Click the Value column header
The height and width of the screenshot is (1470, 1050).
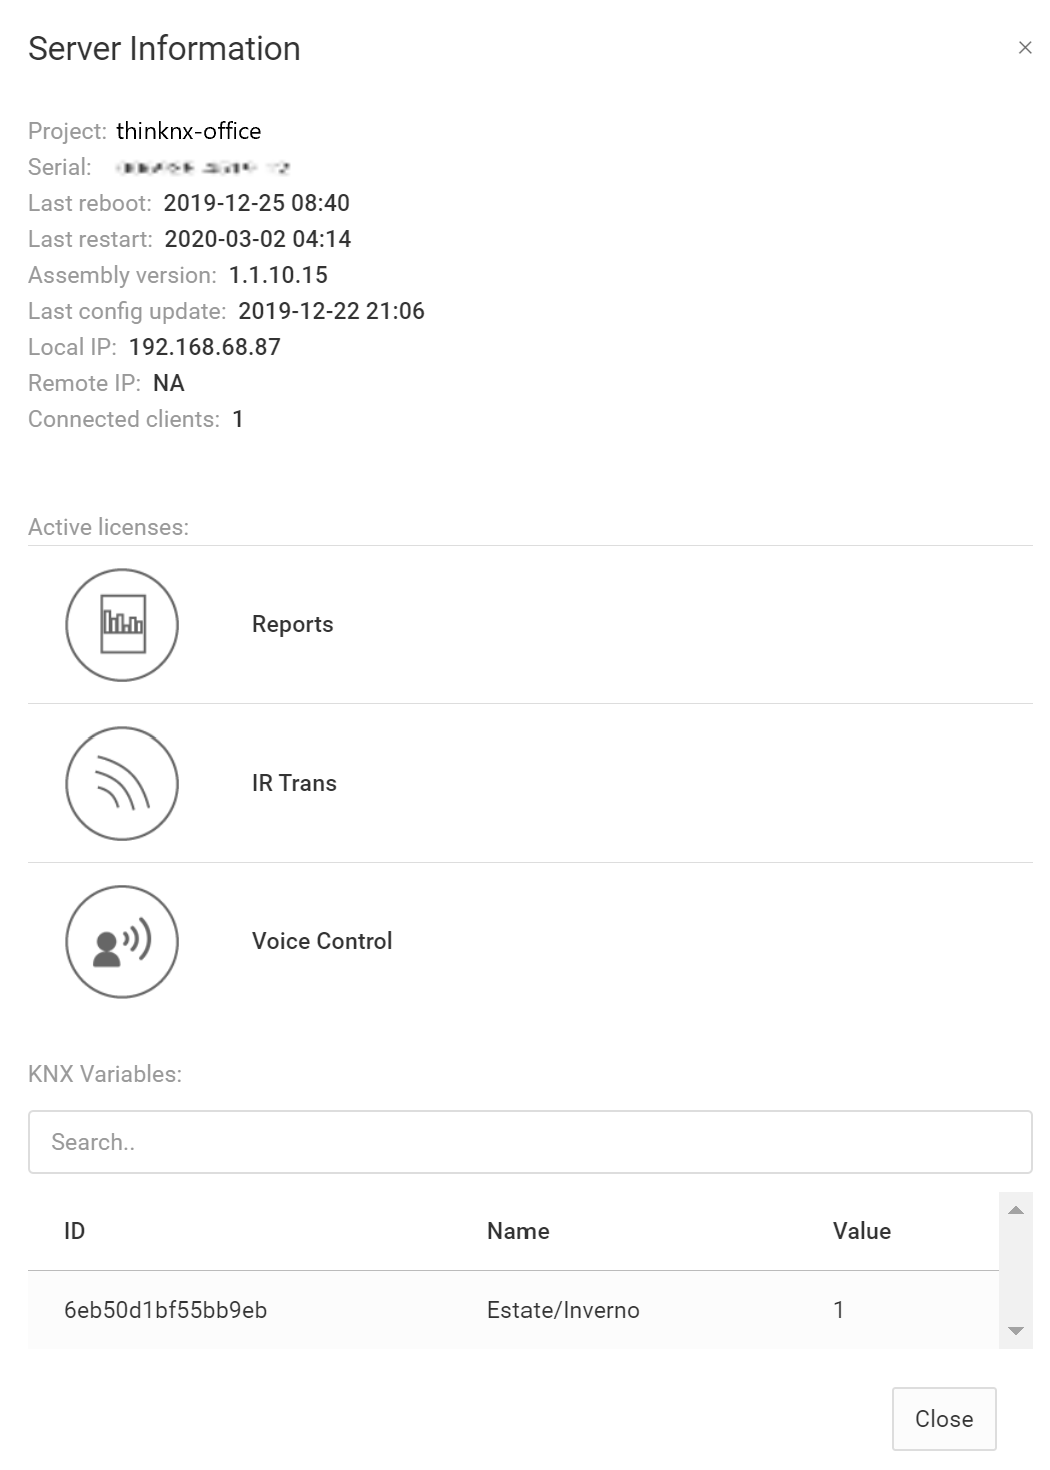[x=862, y=1231]
